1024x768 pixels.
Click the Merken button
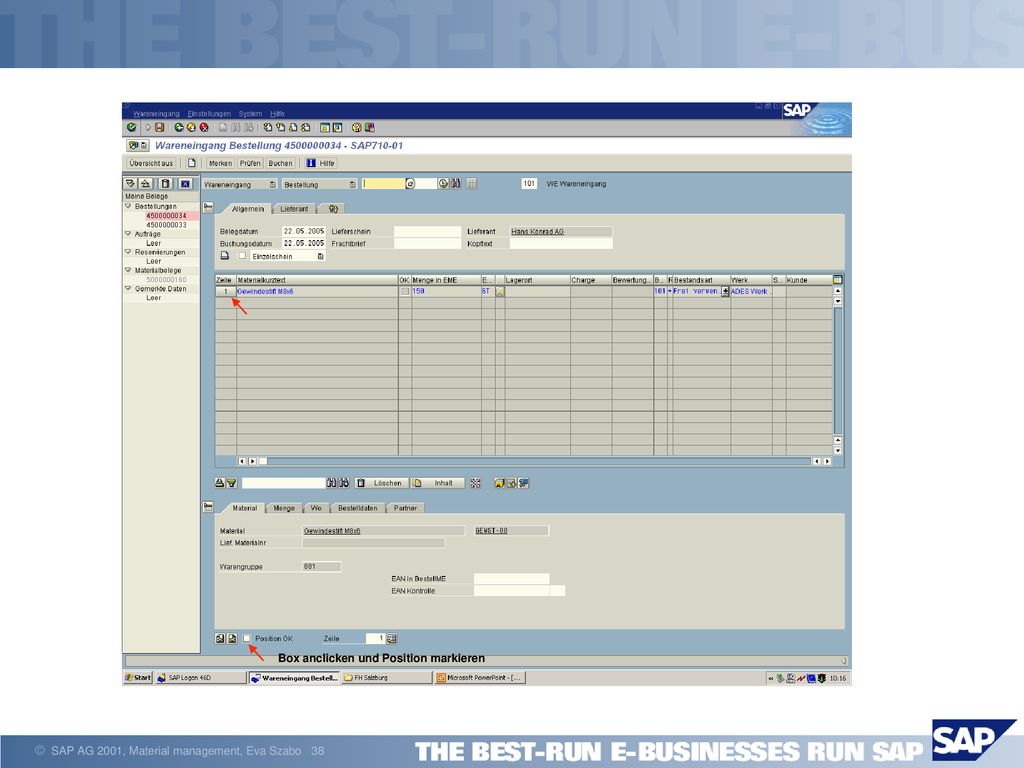pos(220,163)
